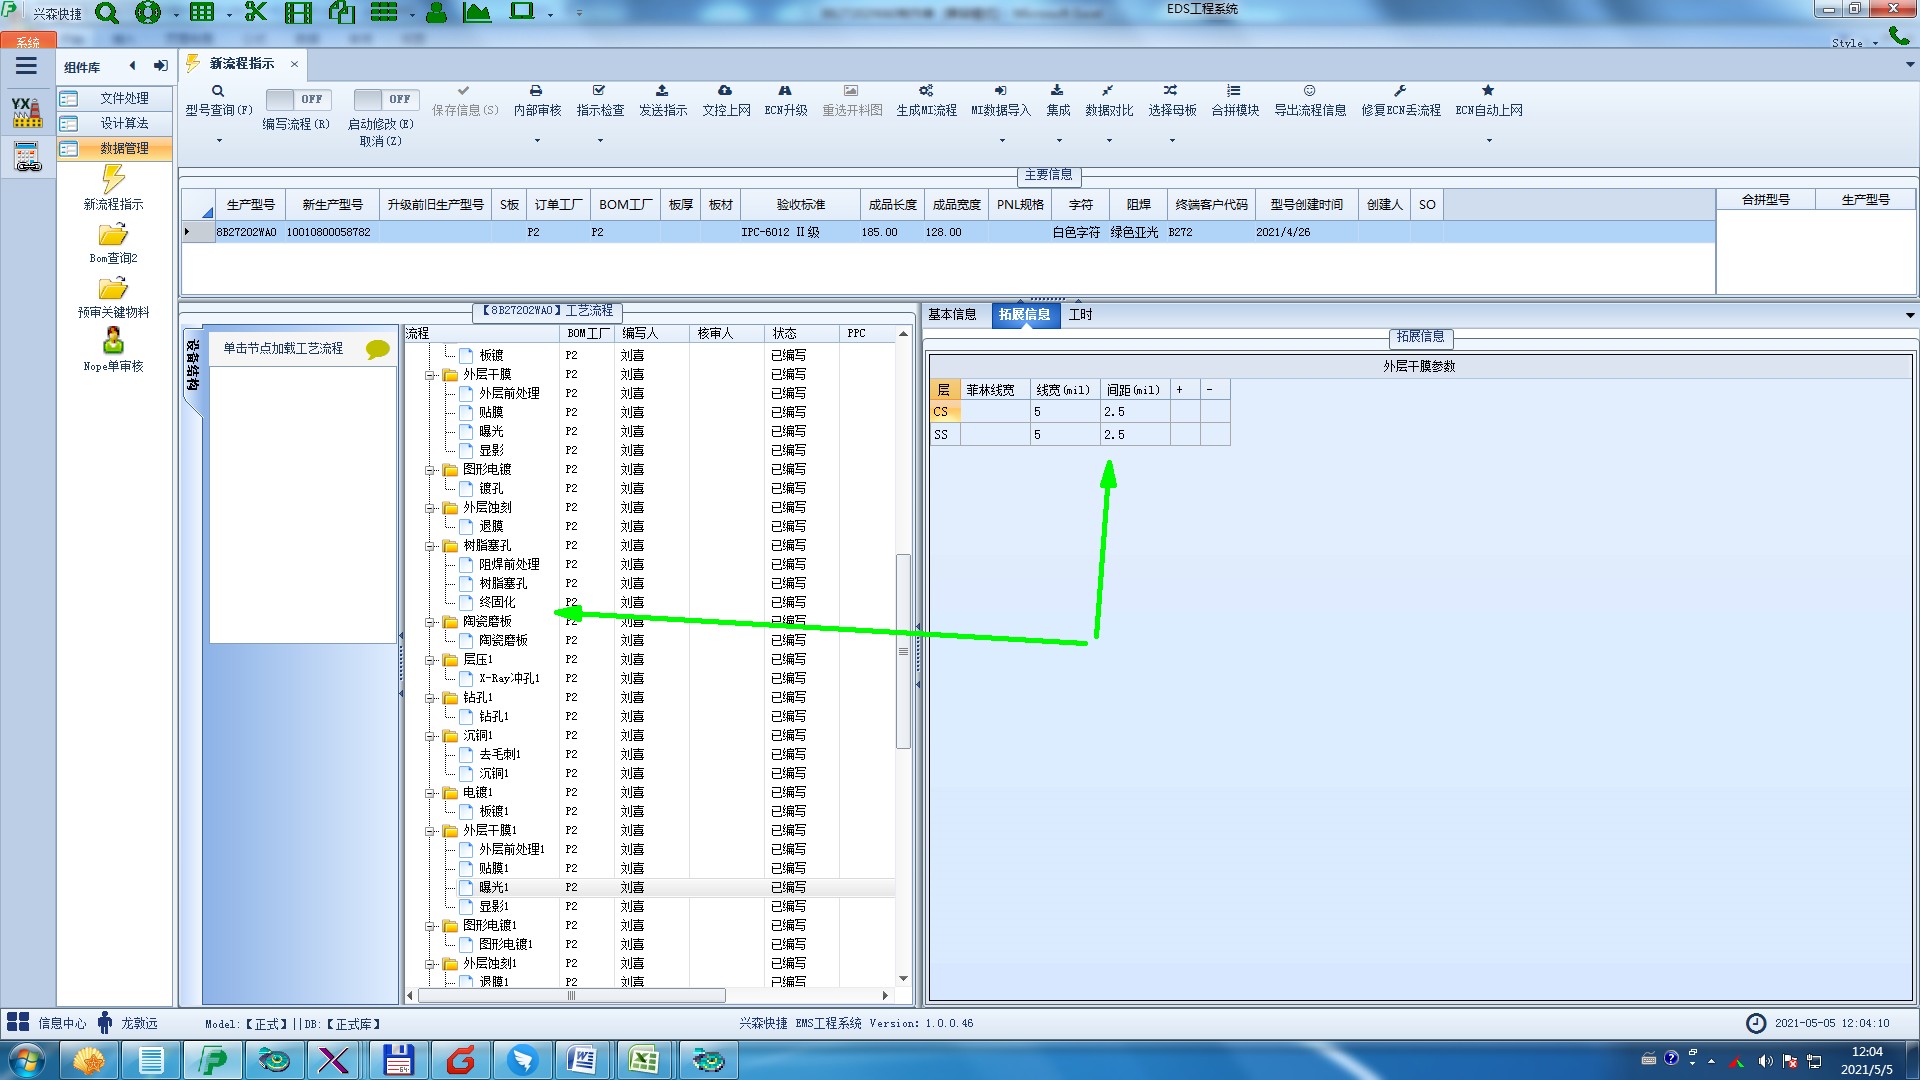This screenshot has height=1080, width=1920.
Task: Click the green user icon in the quick access bar
Action: pos(436,12)
